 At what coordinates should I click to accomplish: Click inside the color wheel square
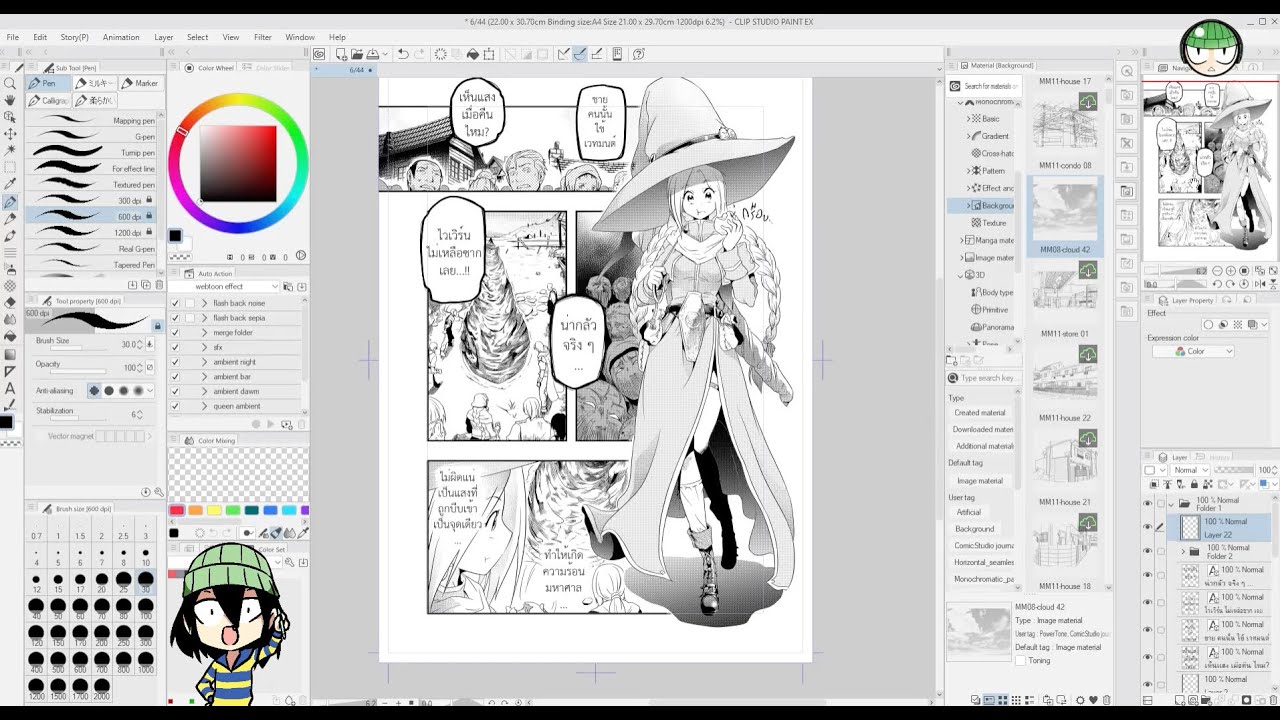(x=238, y=163)
